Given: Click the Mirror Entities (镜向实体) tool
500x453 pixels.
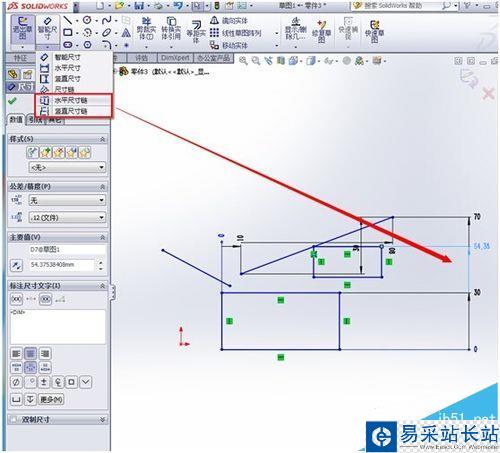Looking at the screenshot, I should pos(229,21).
